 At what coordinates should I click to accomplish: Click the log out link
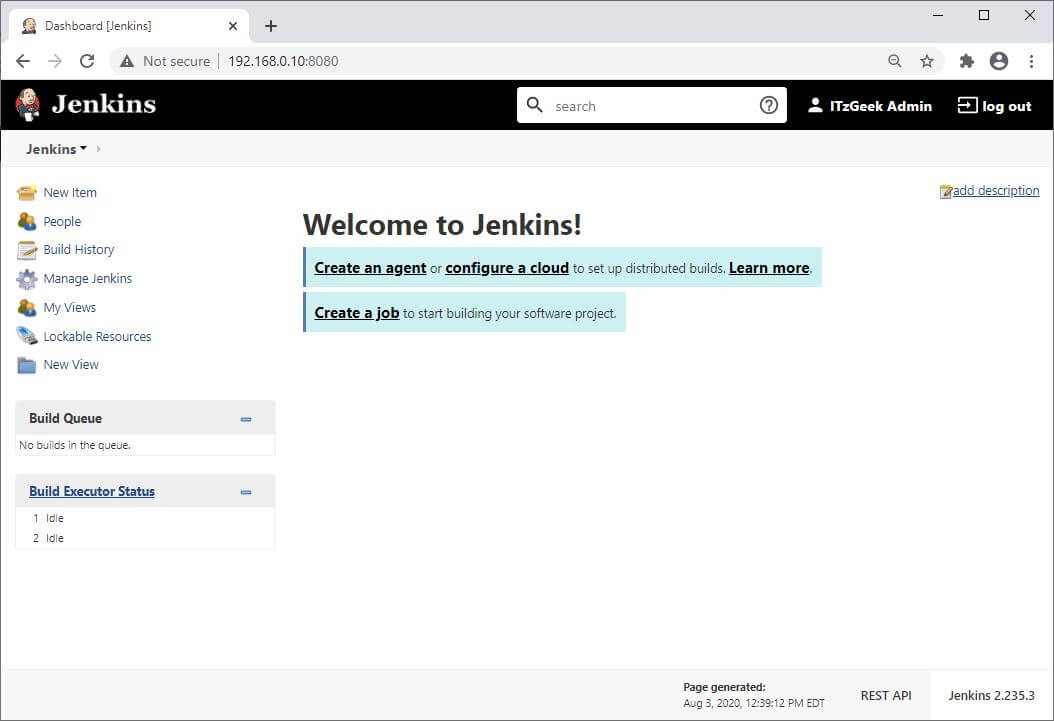coord(1006,106)
